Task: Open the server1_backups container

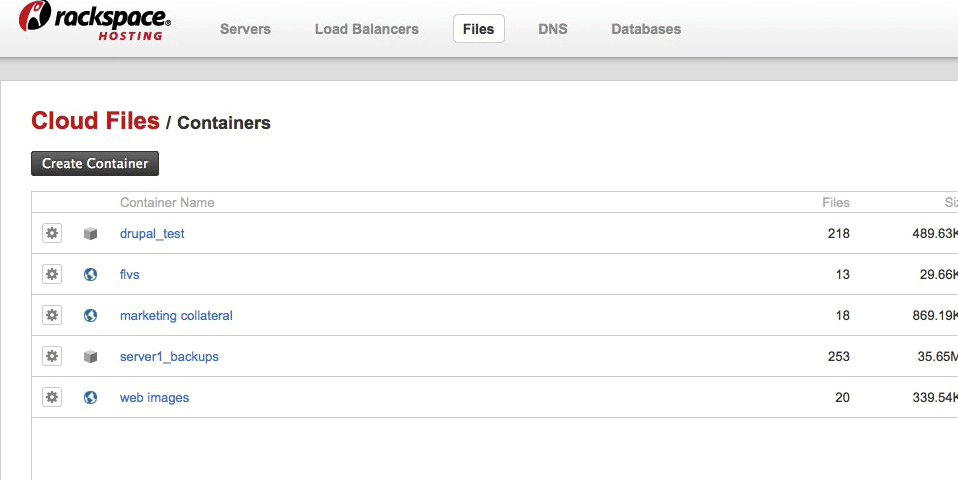Action: coord(169,356)
